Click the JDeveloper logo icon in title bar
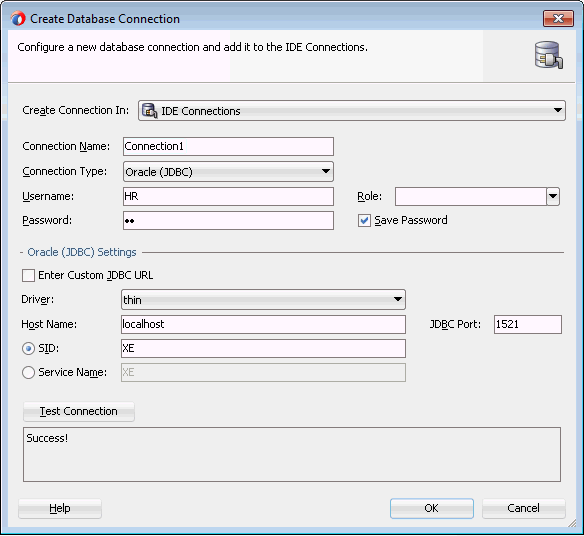Screen dimensions: 584x536 pyautogui.click(x=18, y=19)
